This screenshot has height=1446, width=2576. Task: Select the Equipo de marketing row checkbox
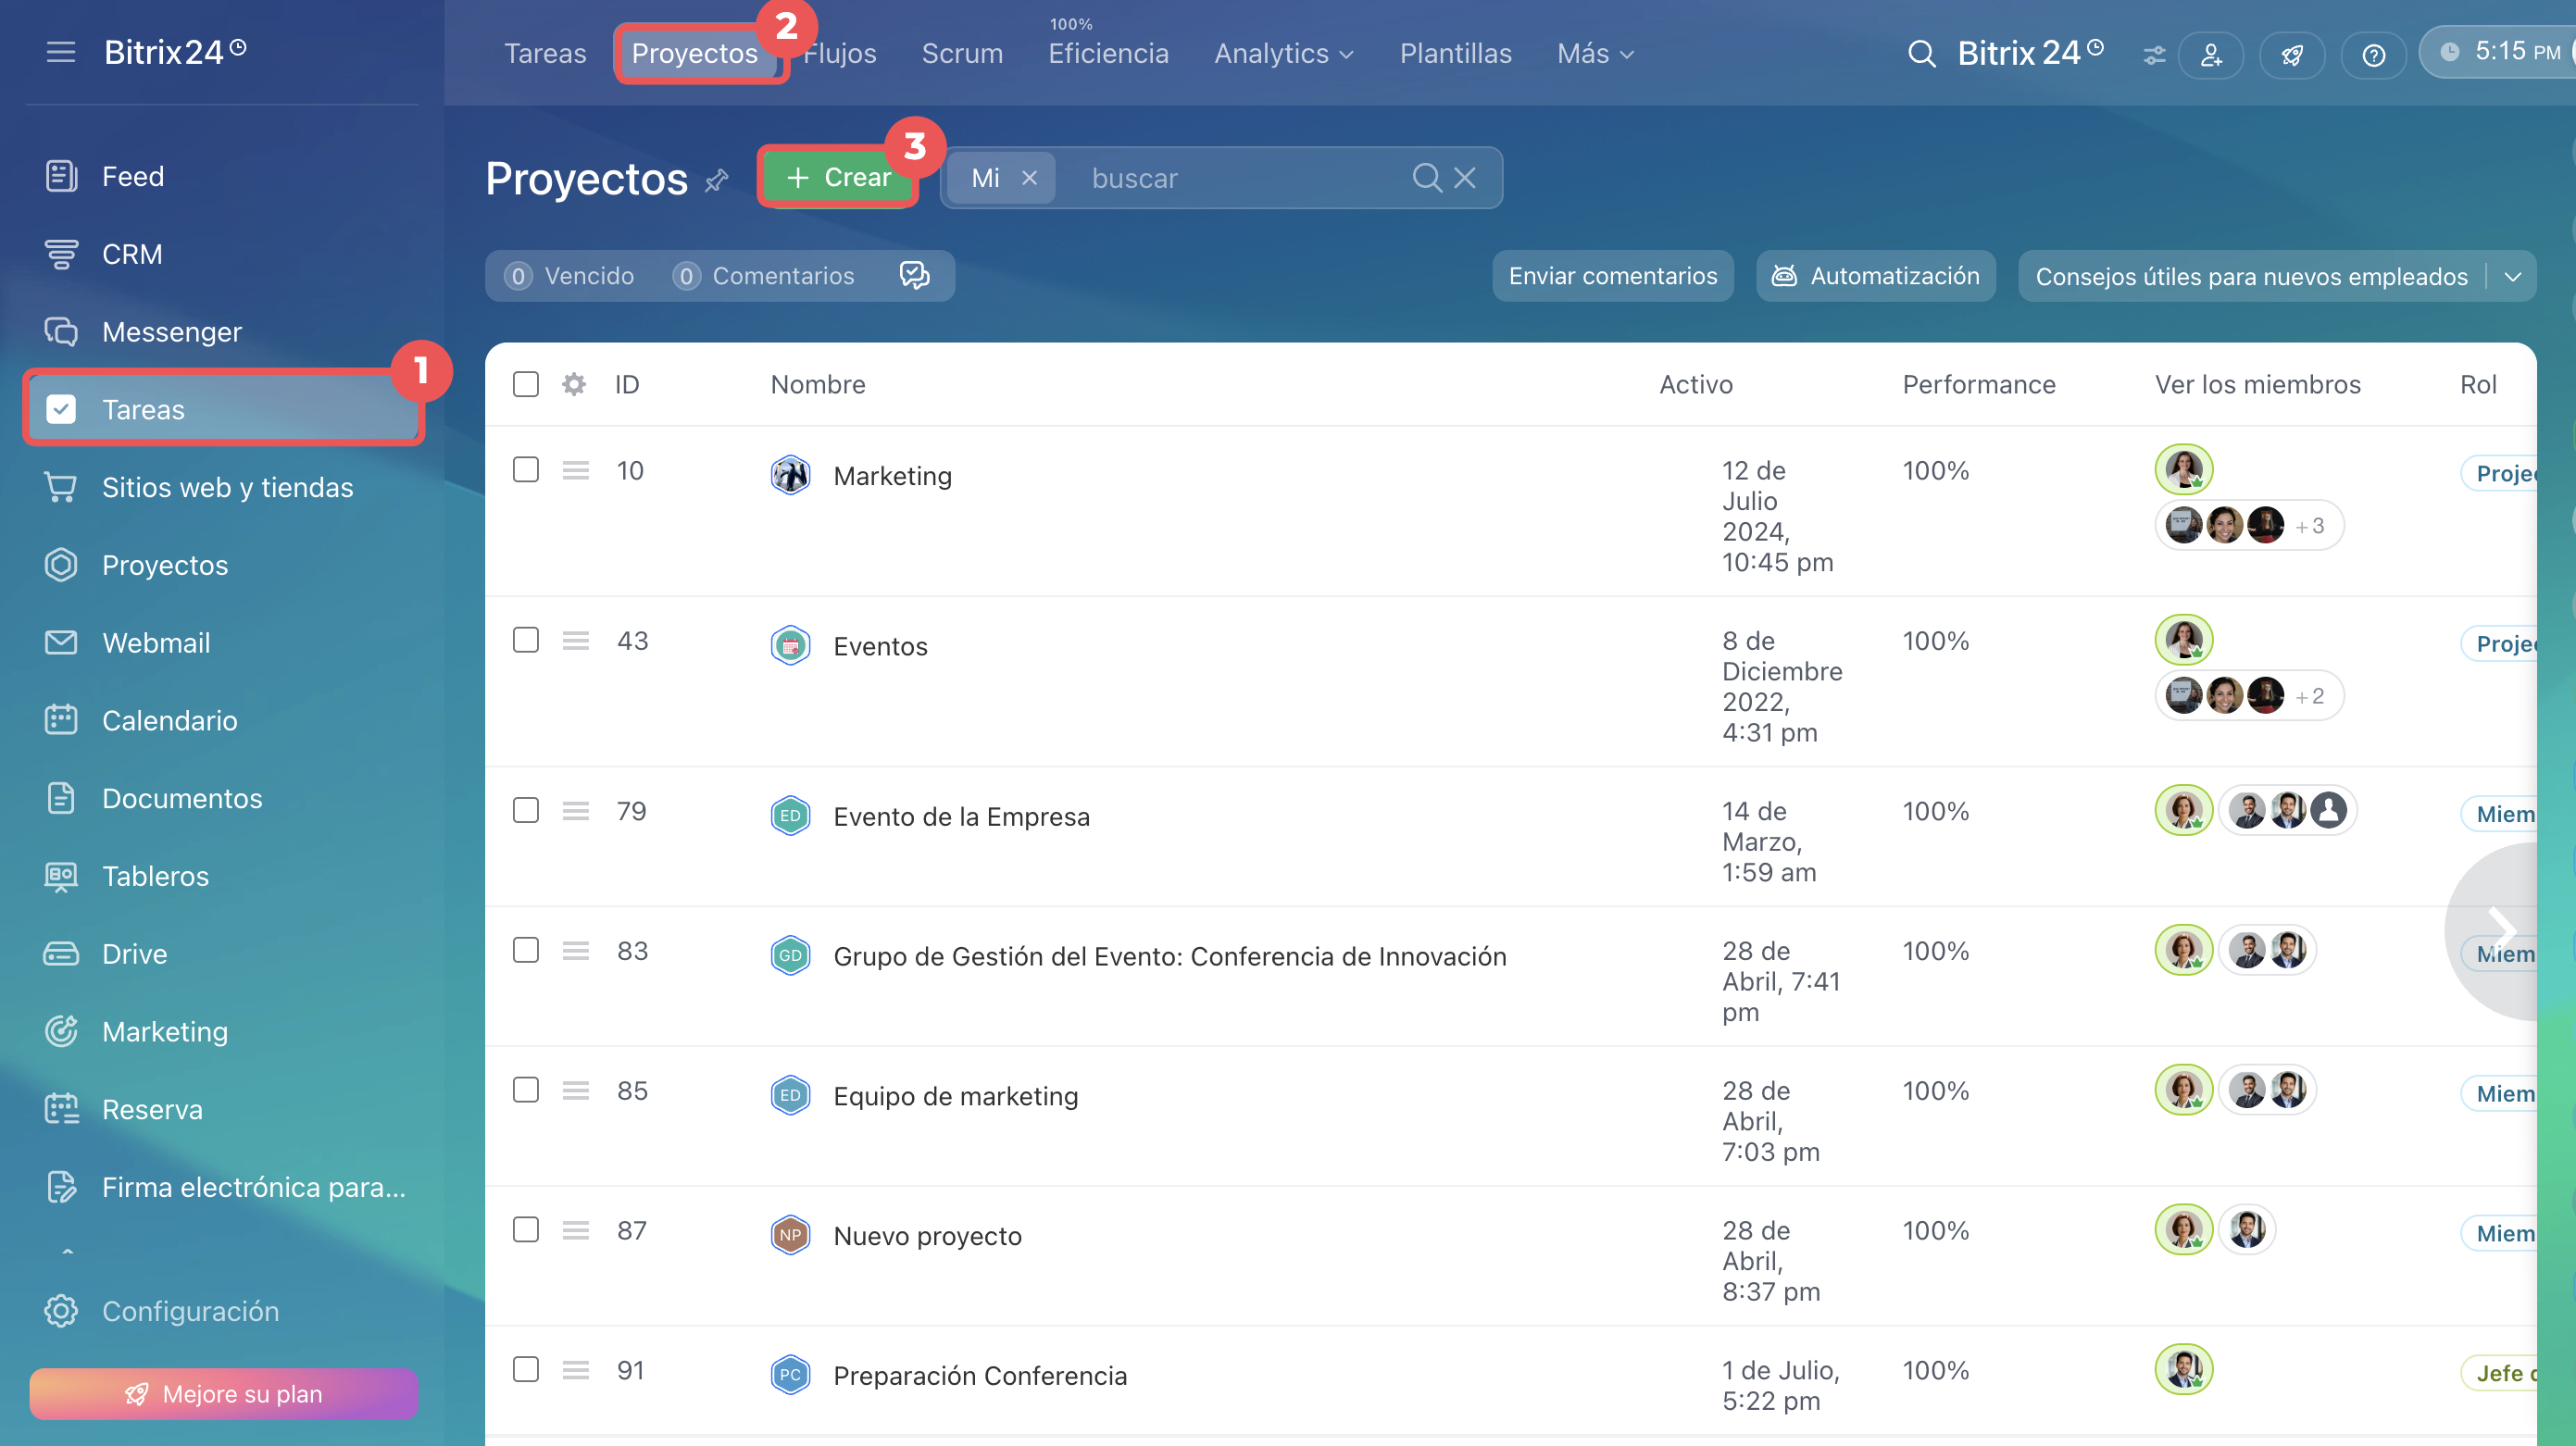click(x=525, y=1090)
